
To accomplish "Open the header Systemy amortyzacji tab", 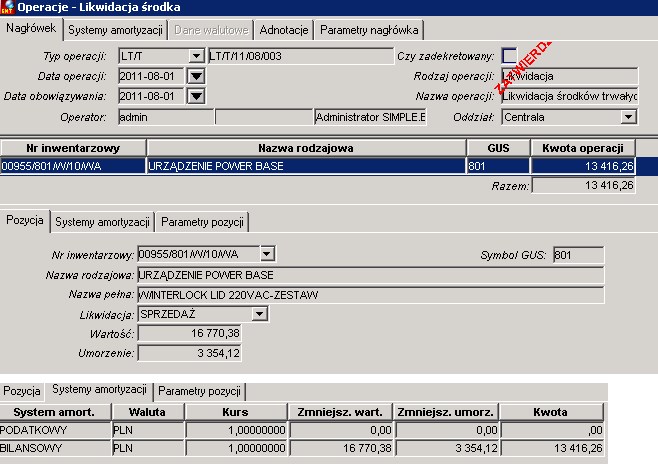I will (115, 30).
